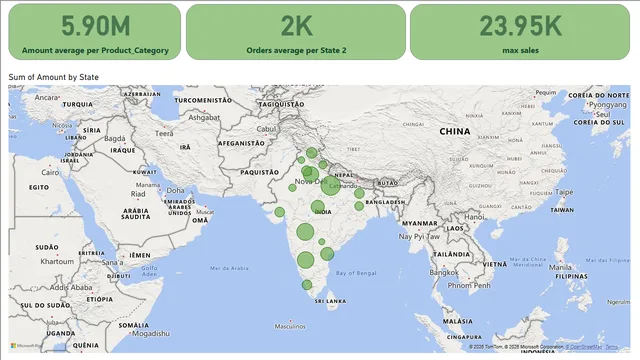Image resolution: width=640 pixels, height=360 pixels.
Task: Click the Khartoum city label
Action: click(57, 262)
